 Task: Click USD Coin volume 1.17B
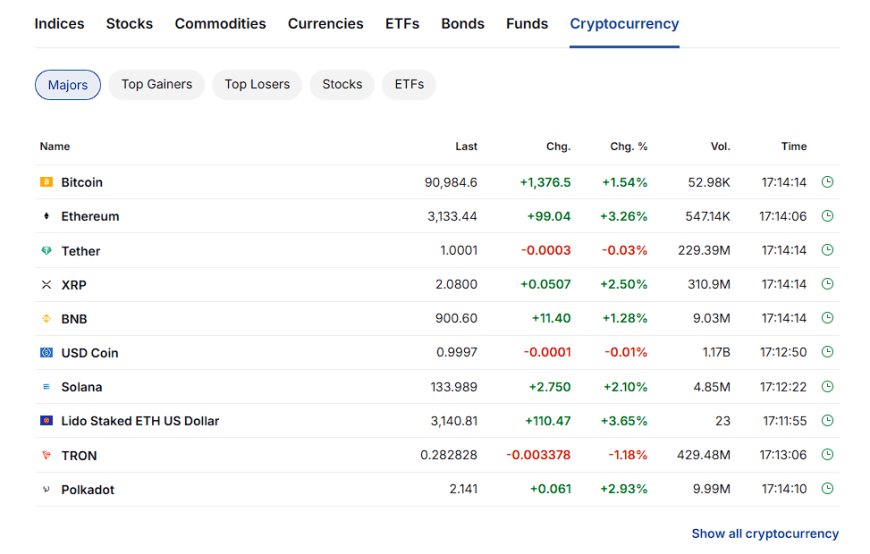(716, 352)
